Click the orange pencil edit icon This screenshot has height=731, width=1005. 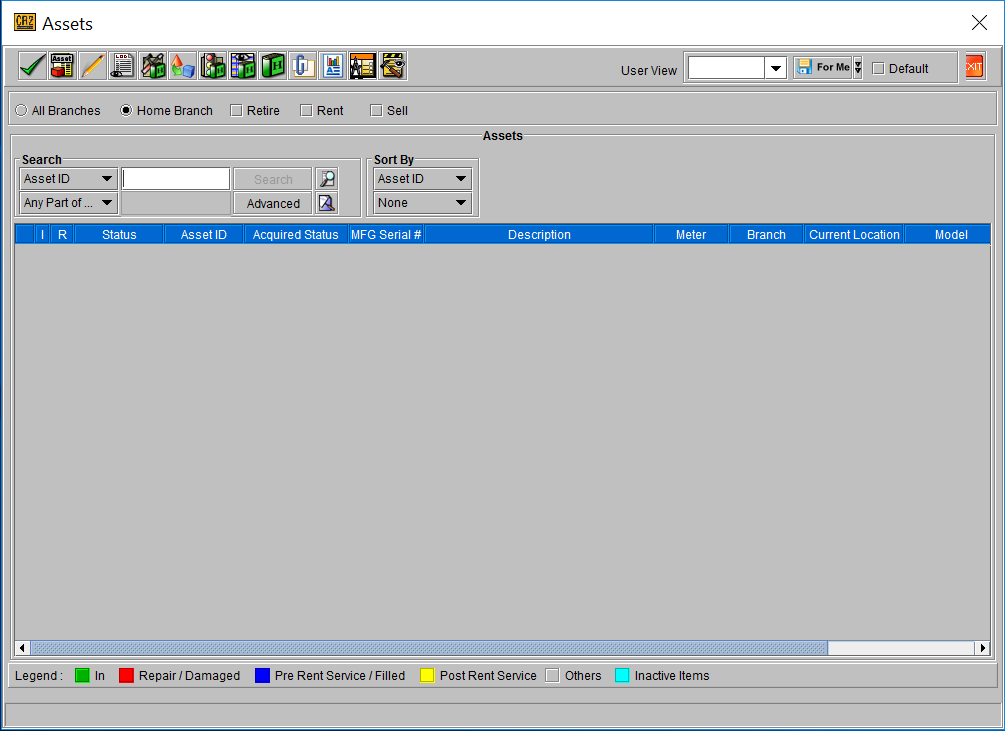(x=92, y=66)
